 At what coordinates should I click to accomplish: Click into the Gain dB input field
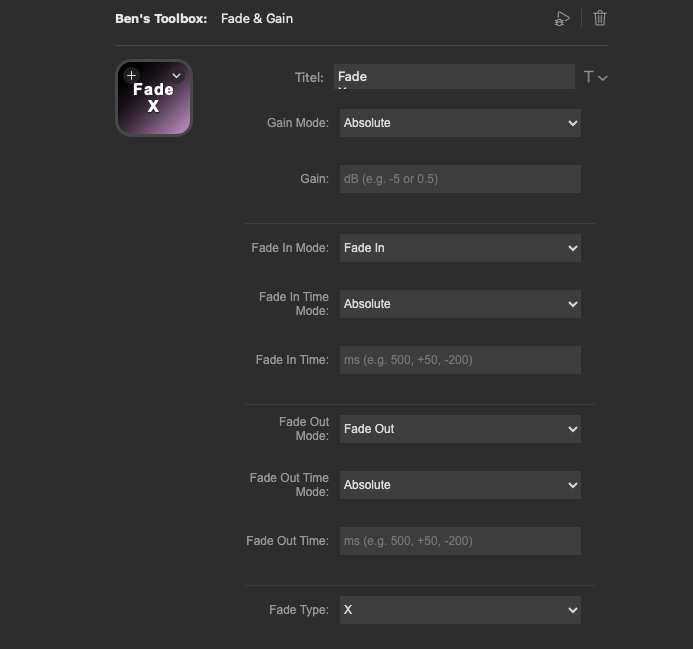[x=460, y=179]
